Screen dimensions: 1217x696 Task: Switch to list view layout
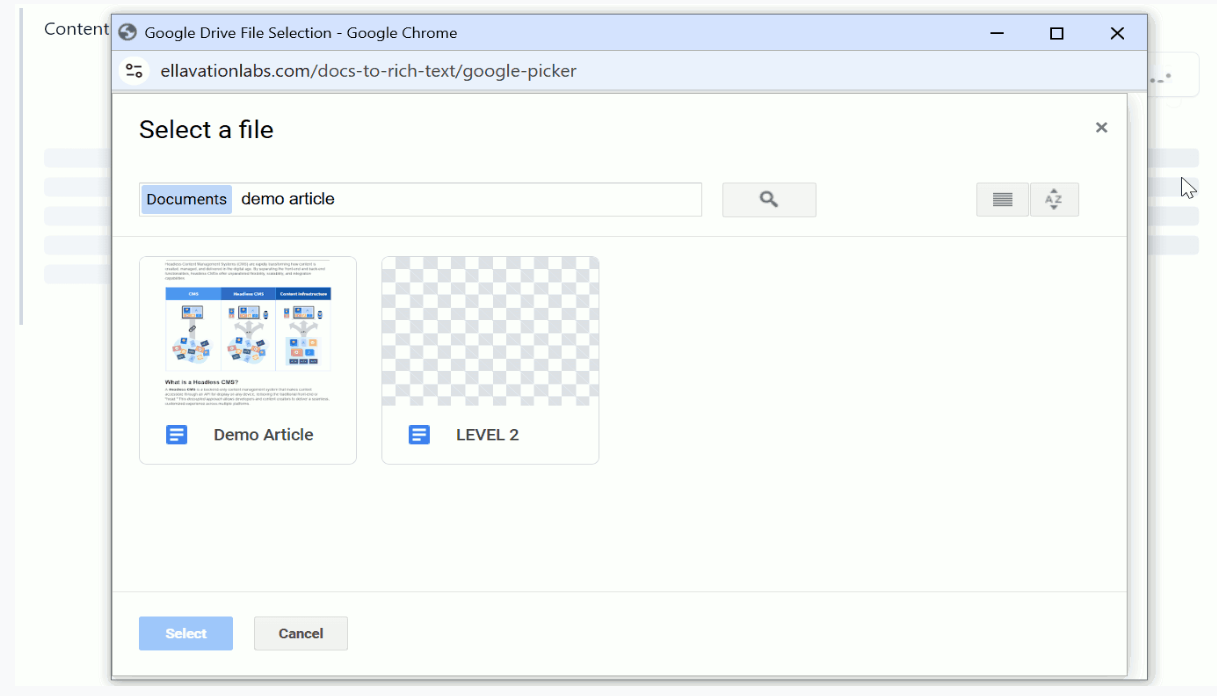tap(1002, 199)
